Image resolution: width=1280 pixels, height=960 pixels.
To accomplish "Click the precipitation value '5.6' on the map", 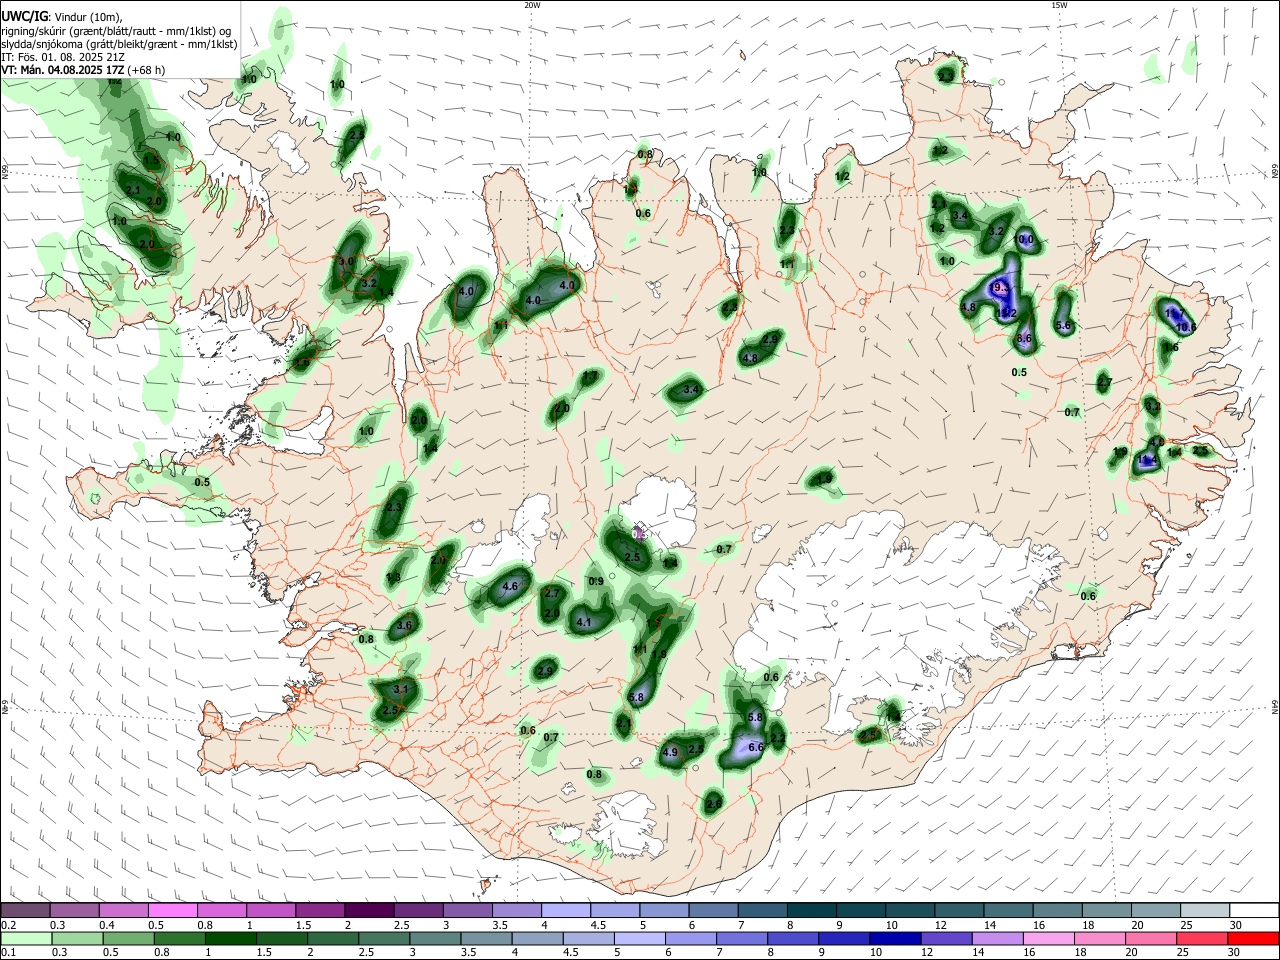I will [x=1063, y=325].
